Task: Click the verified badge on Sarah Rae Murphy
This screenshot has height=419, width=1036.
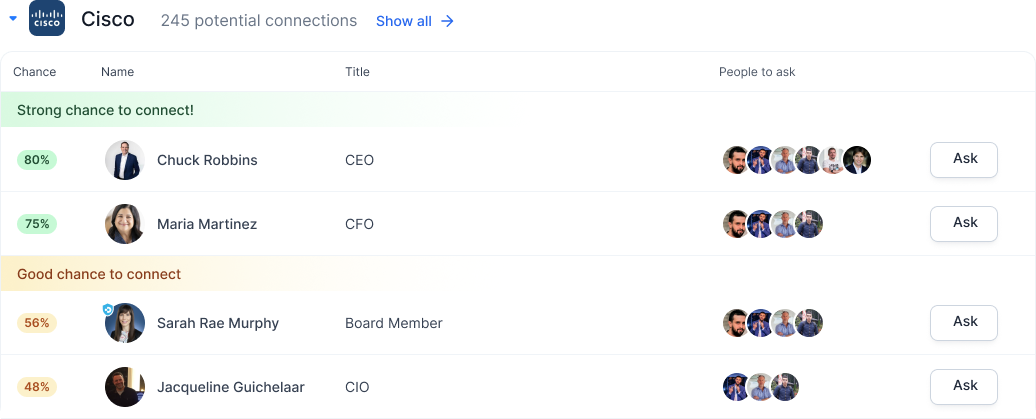Action: (108, 310)
